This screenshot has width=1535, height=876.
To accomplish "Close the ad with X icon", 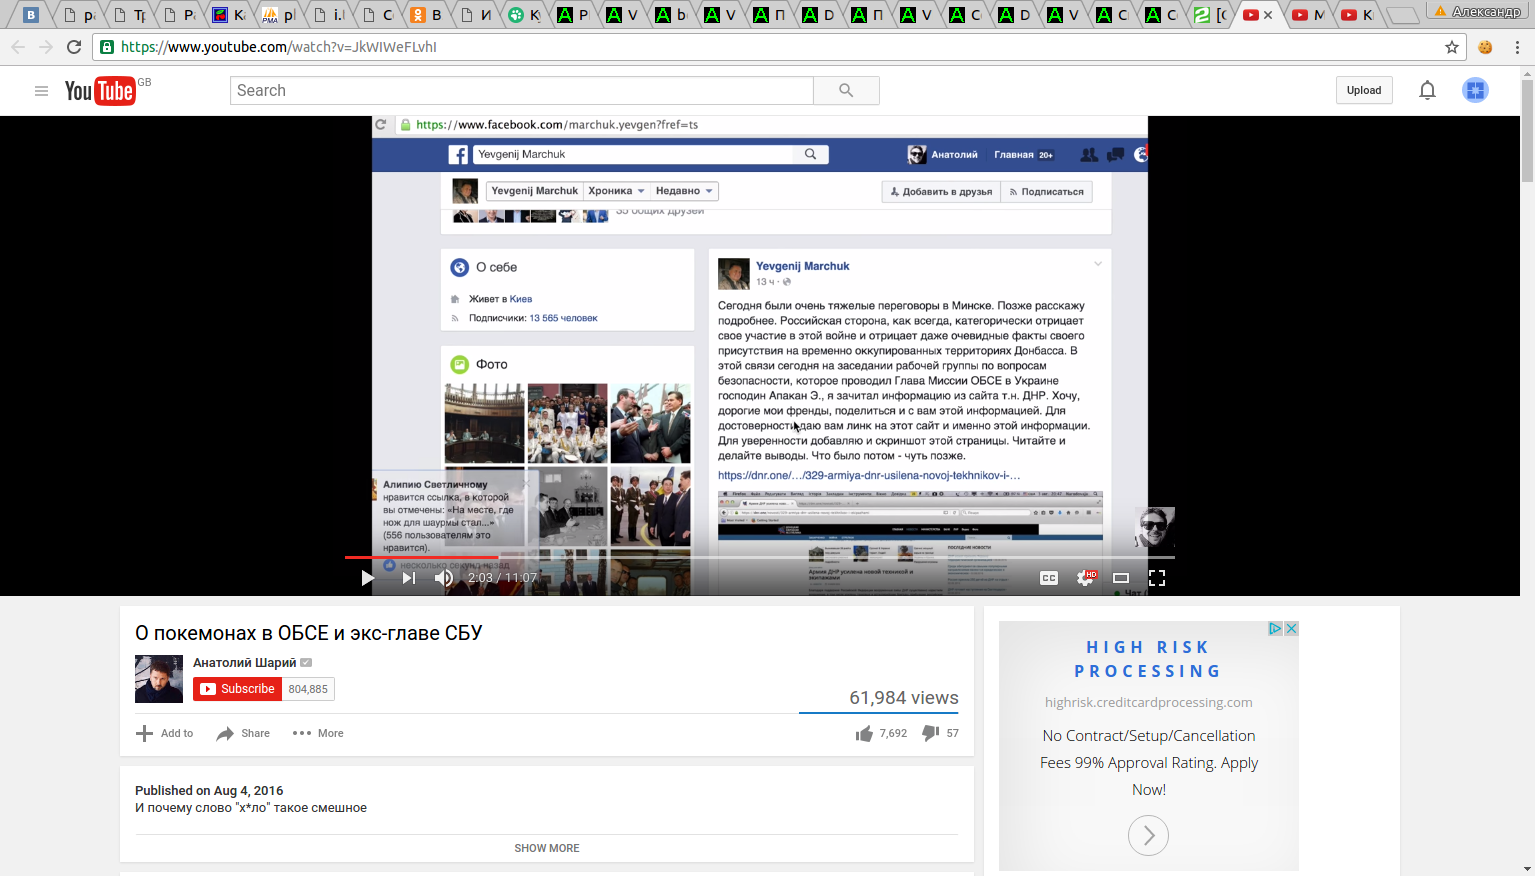I will (x=1291, y=628).
